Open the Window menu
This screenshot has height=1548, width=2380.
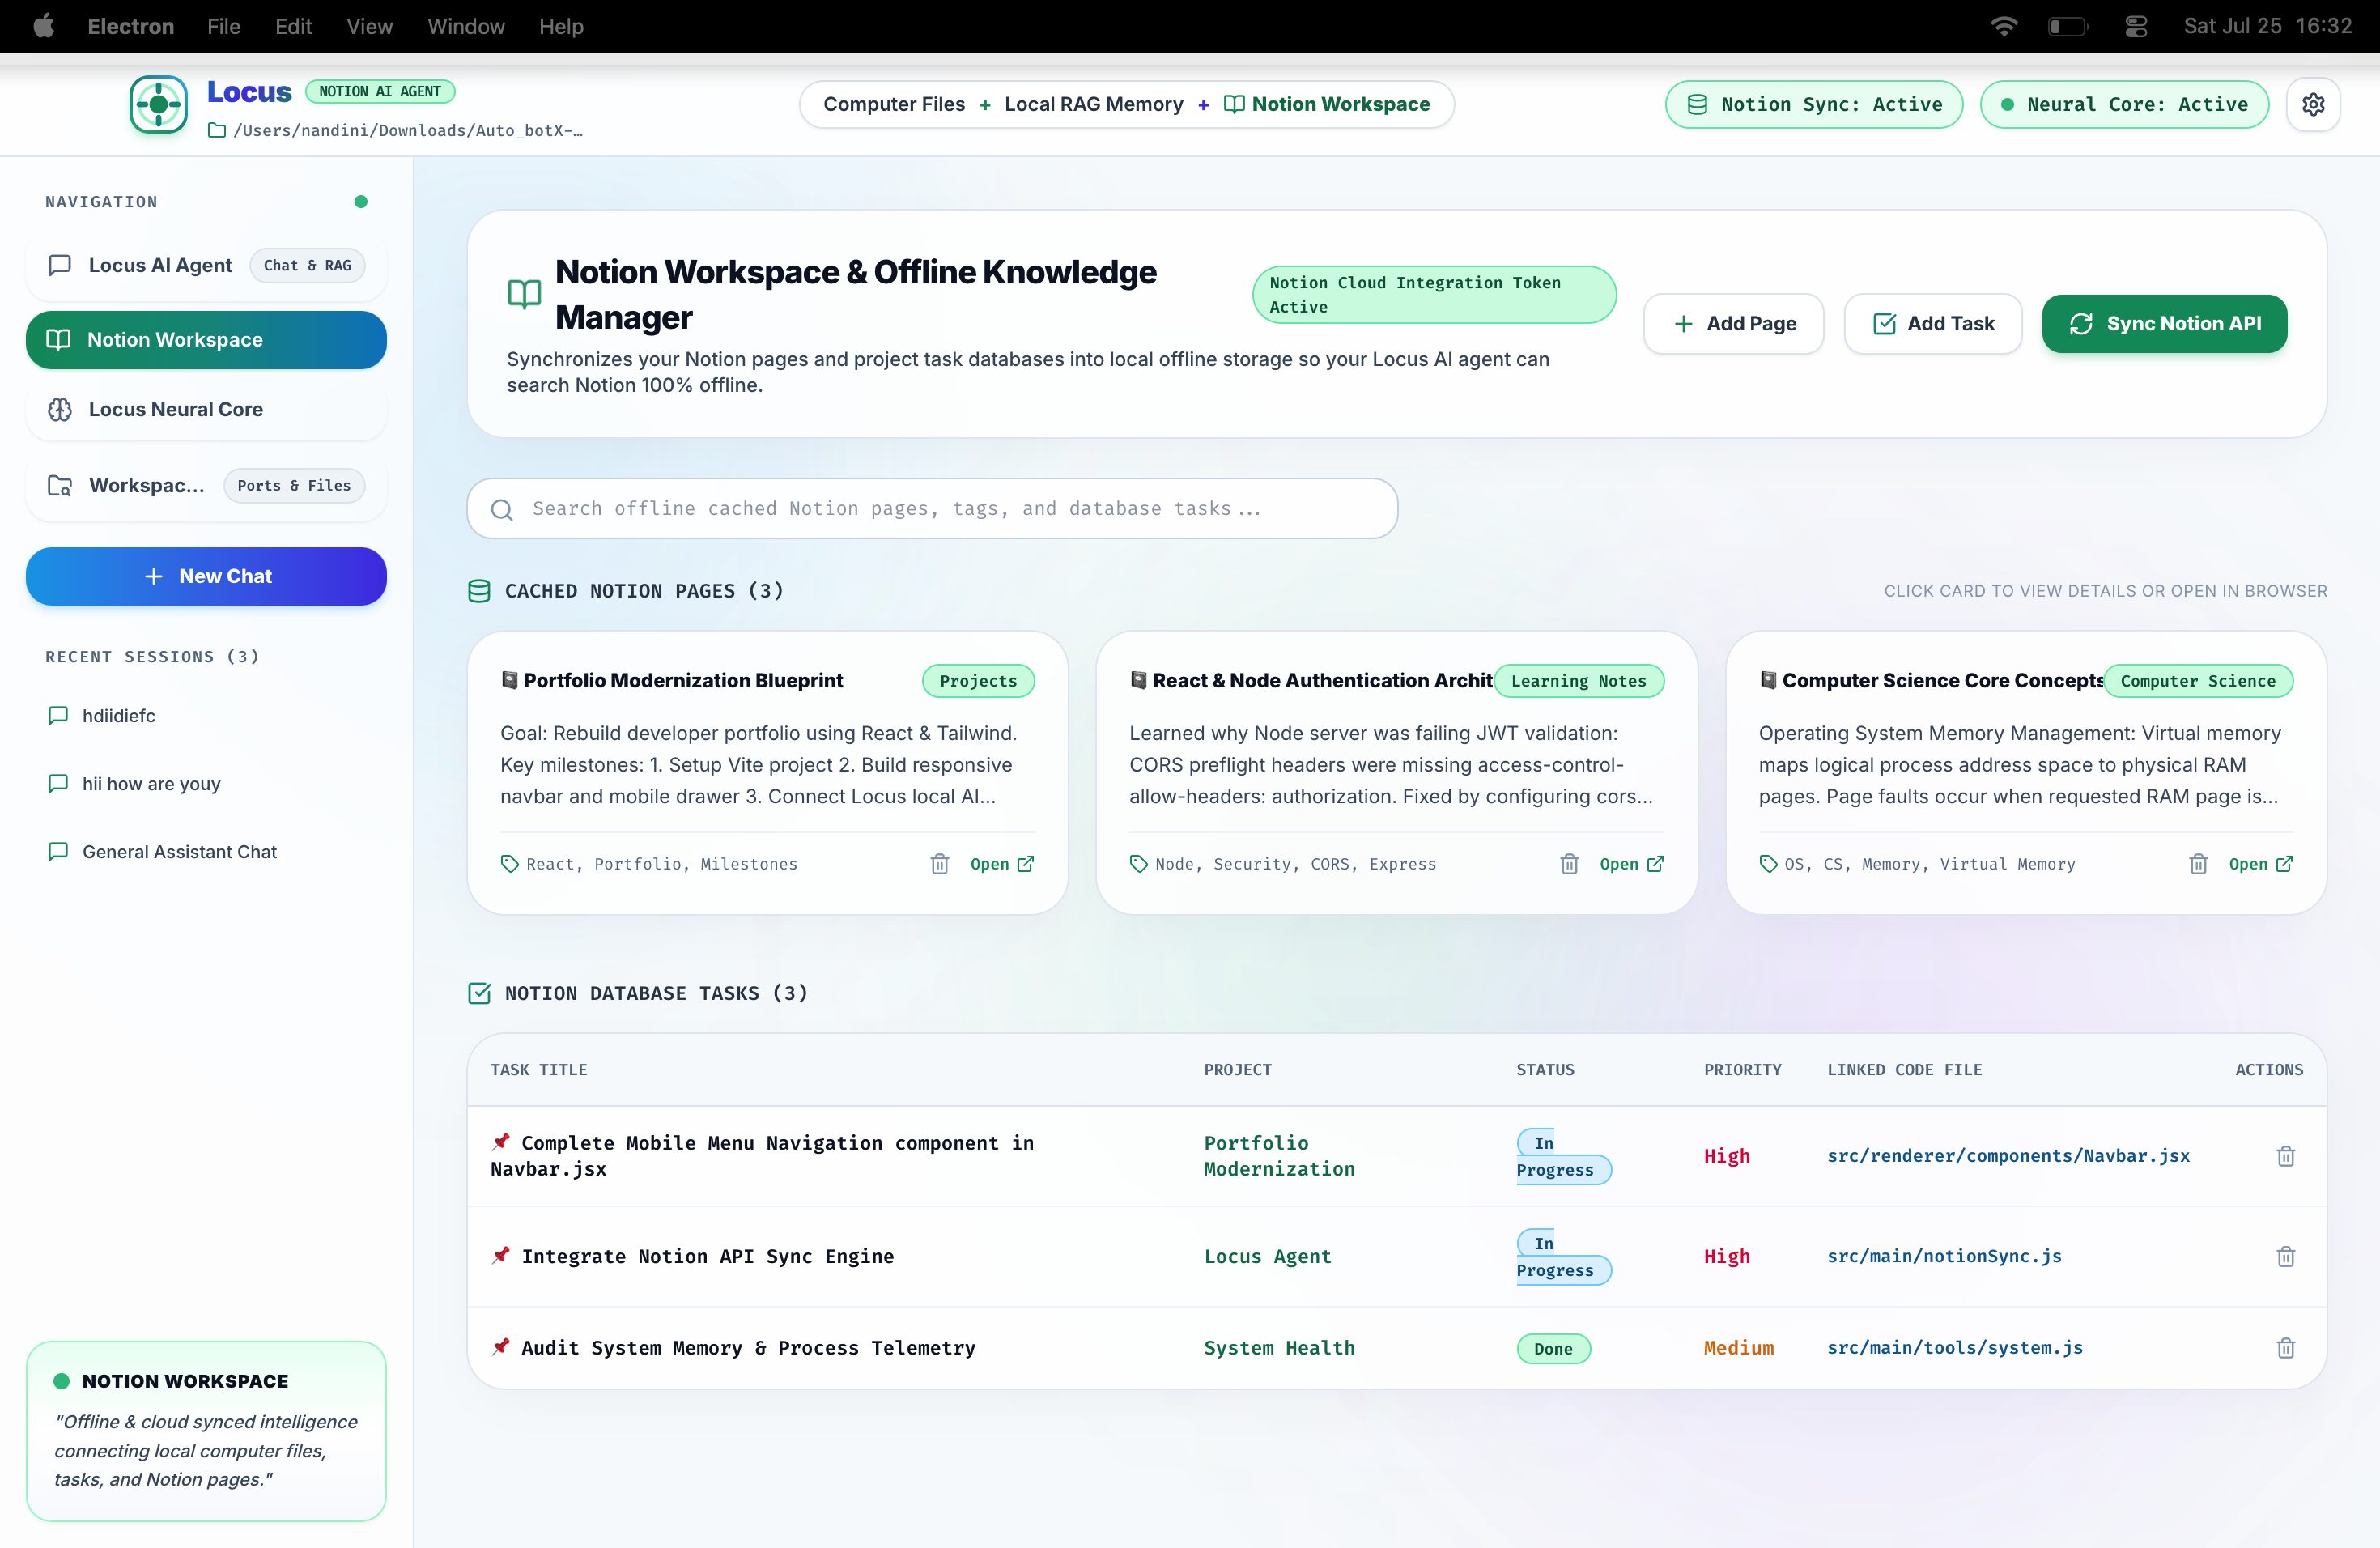pyautogui.click(x=466, y=26)
